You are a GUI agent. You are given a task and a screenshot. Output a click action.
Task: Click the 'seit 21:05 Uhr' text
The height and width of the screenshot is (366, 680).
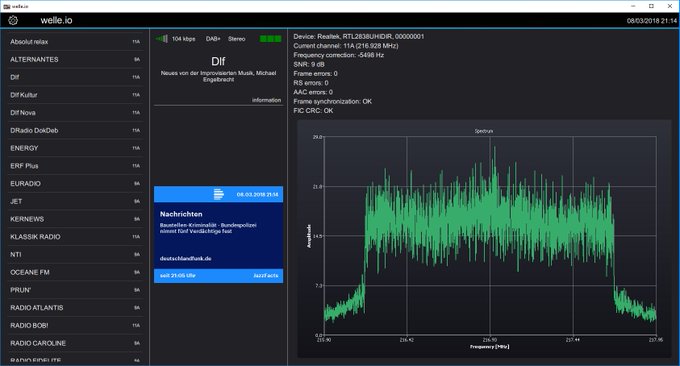tap(177, 276)
